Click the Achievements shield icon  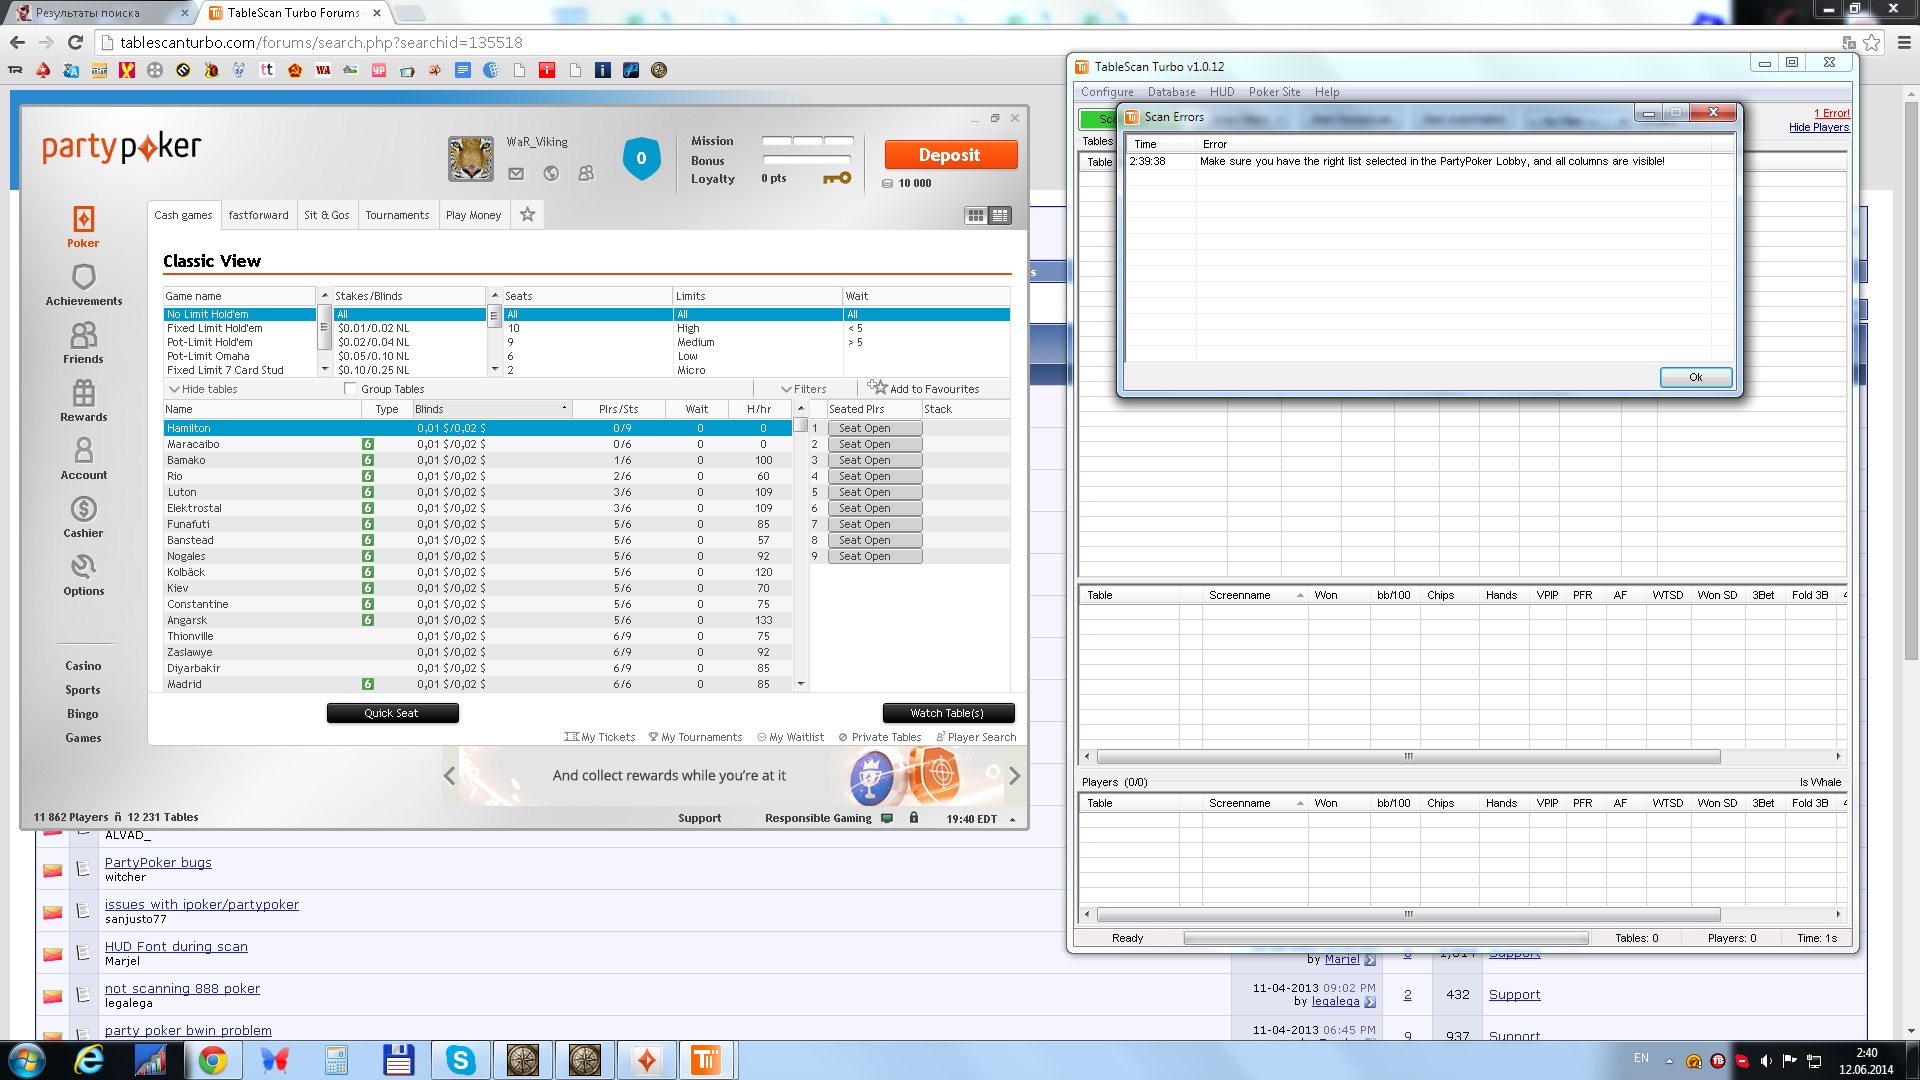83,277
